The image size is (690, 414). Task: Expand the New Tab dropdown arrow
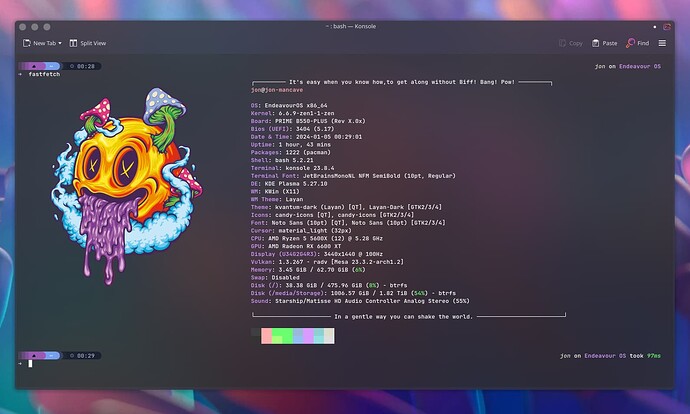click(60, 43)
